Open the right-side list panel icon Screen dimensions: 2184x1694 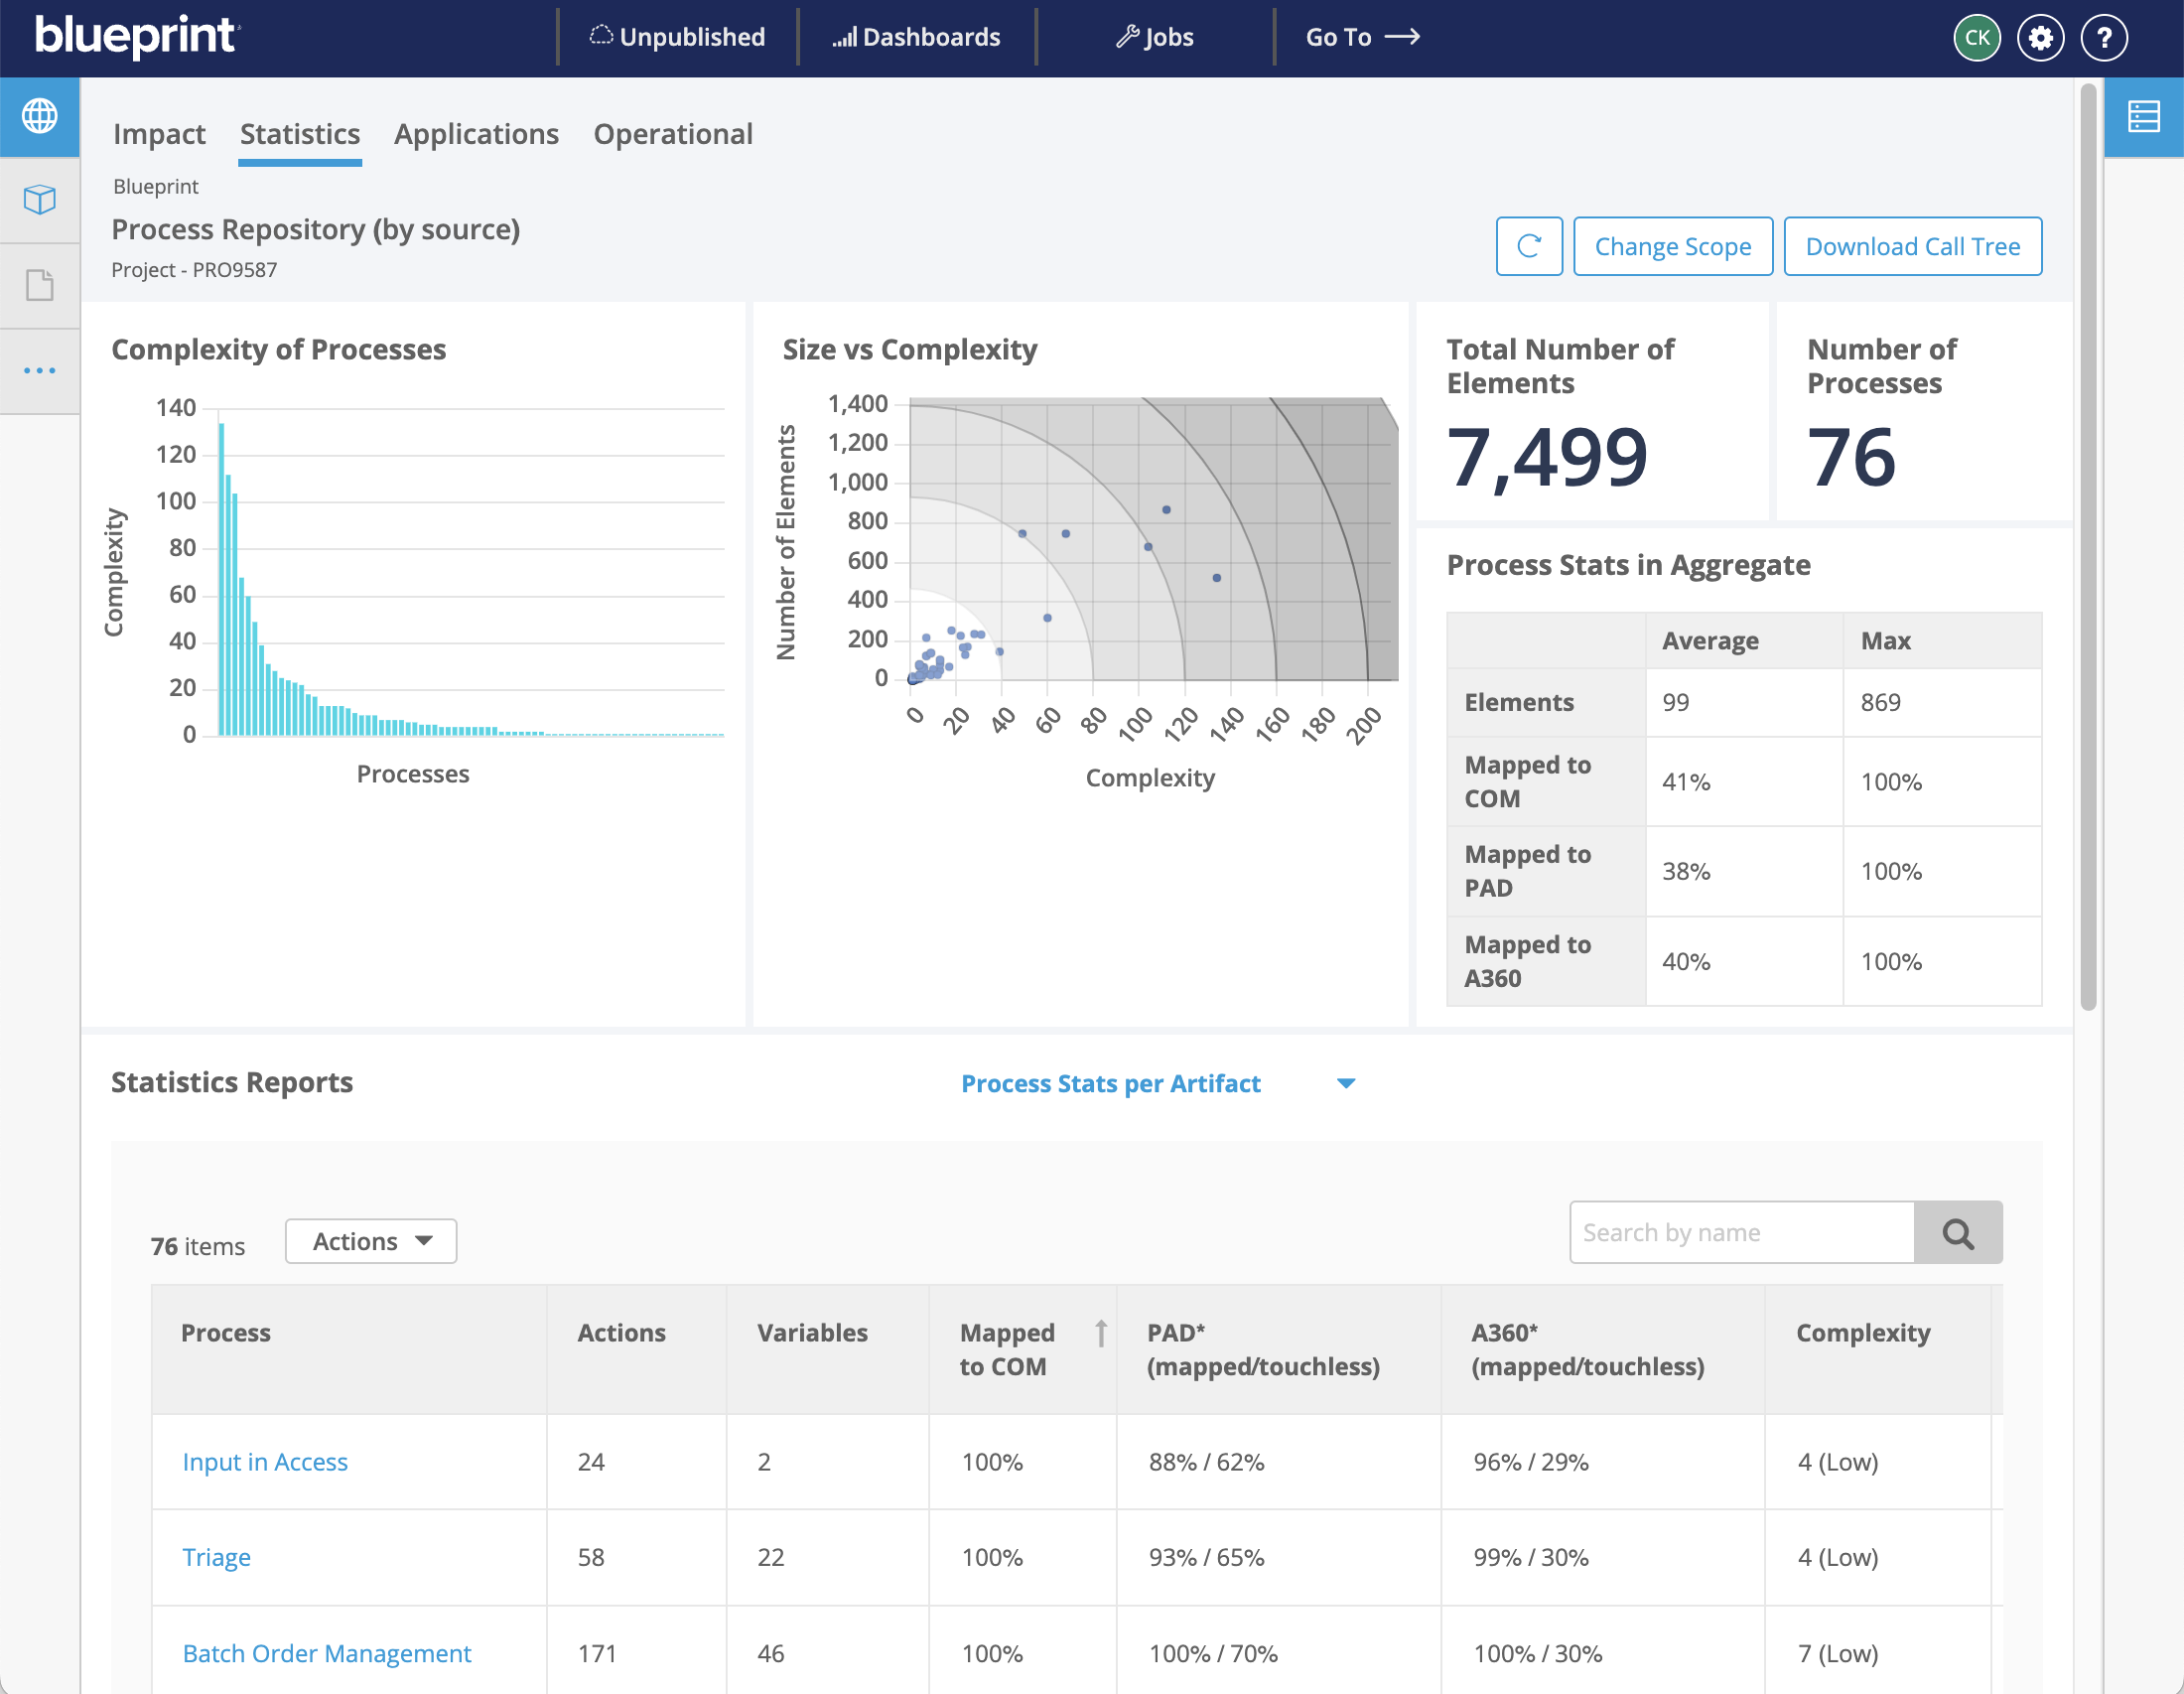click(x=2143, y=117)
